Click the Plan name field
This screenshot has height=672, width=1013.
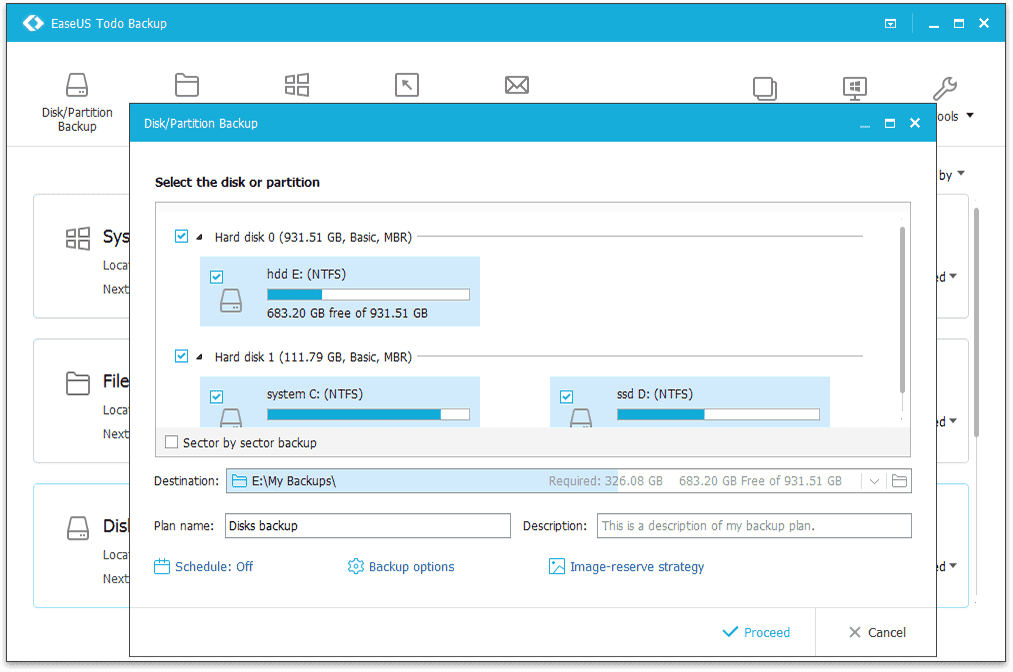tap(368, 525)
